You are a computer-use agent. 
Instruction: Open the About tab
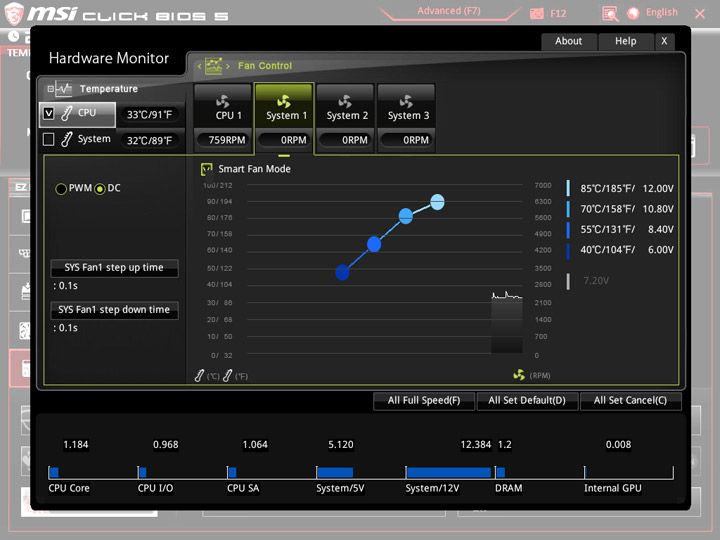coord(568,41)
